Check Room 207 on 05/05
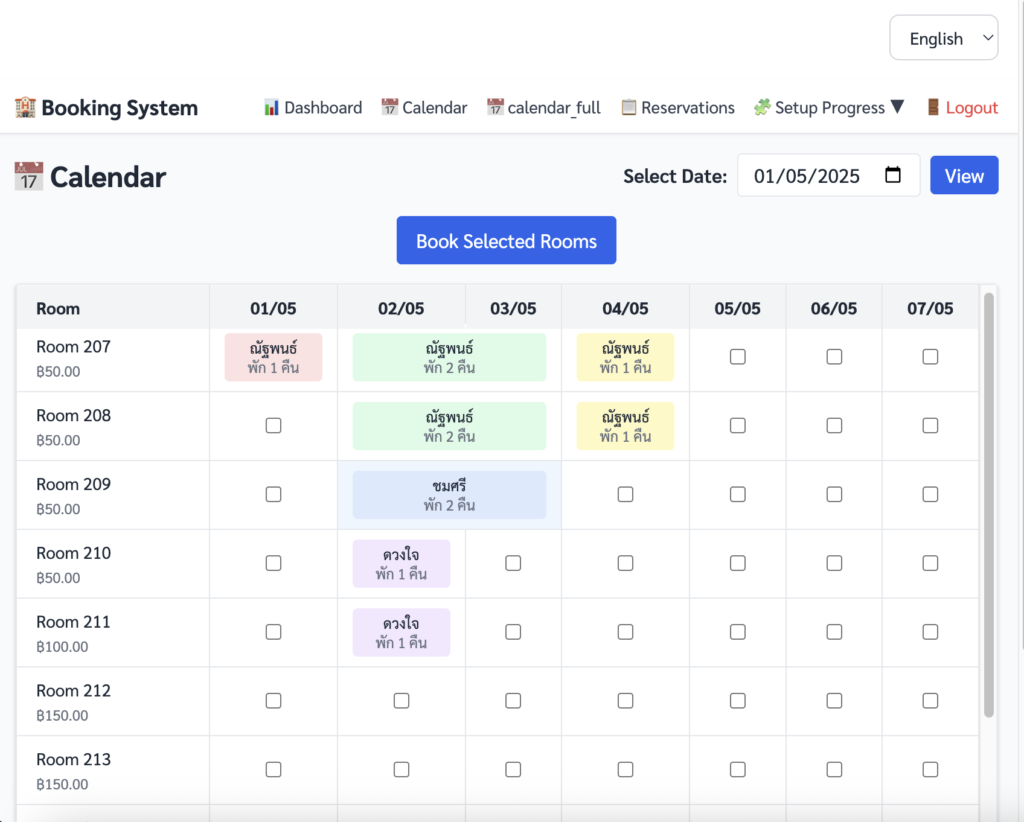Screen dimensions: 1024x822 click(x=737, y=356)
